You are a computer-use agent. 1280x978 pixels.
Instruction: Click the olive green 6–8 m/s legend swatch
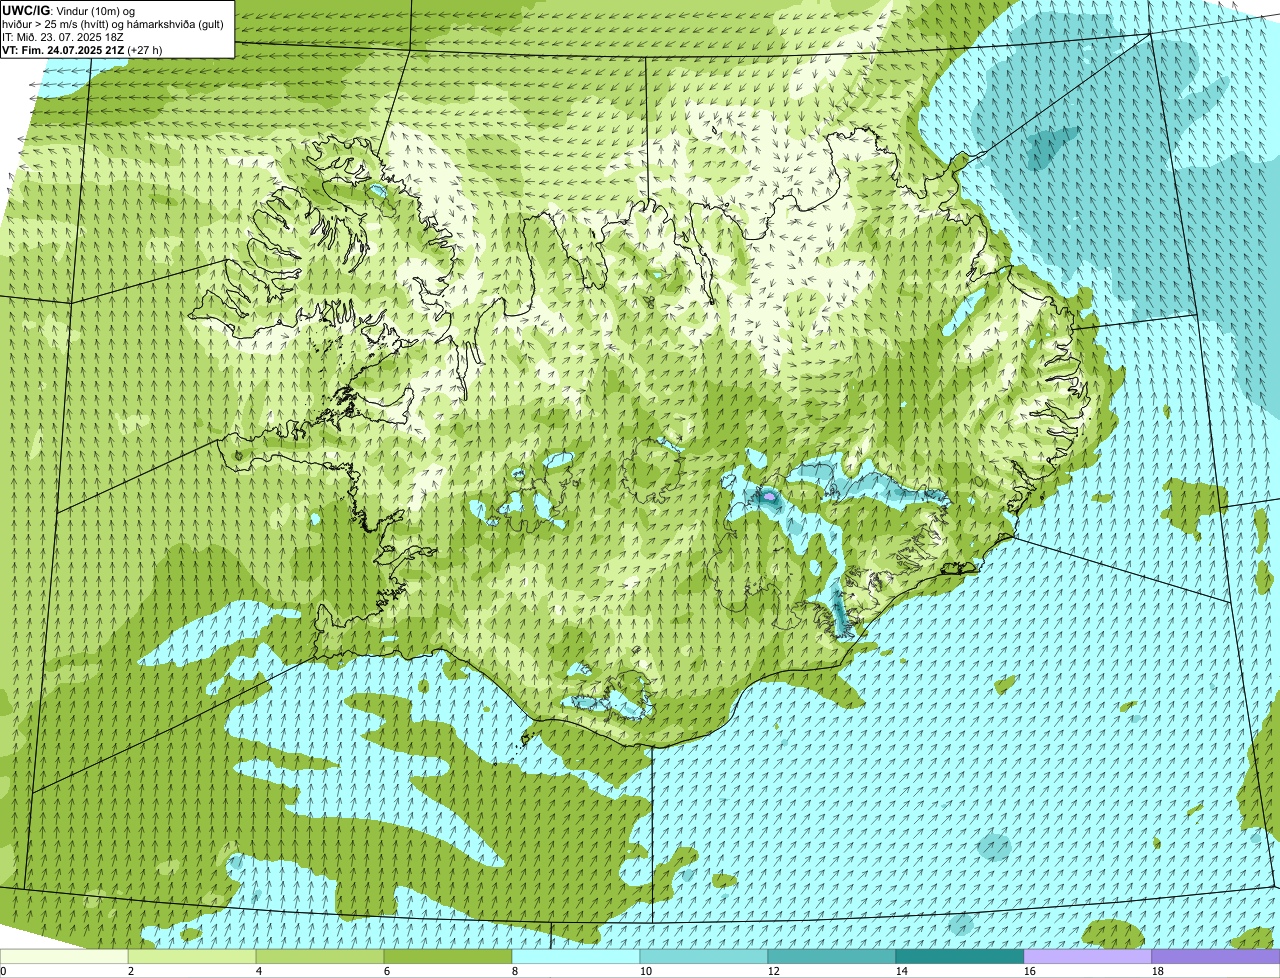[x=448, y=956]
